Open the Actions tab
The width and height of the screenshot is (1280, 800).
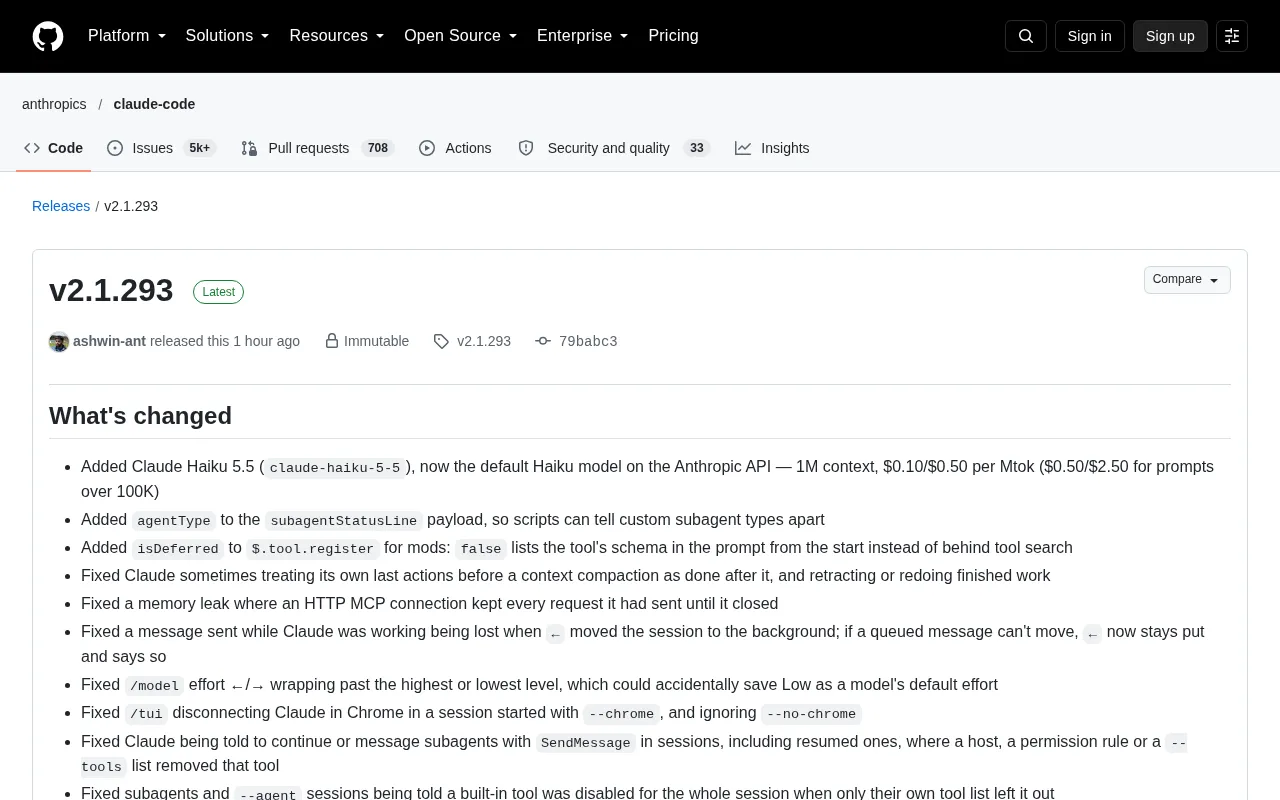tap(455, 148)
